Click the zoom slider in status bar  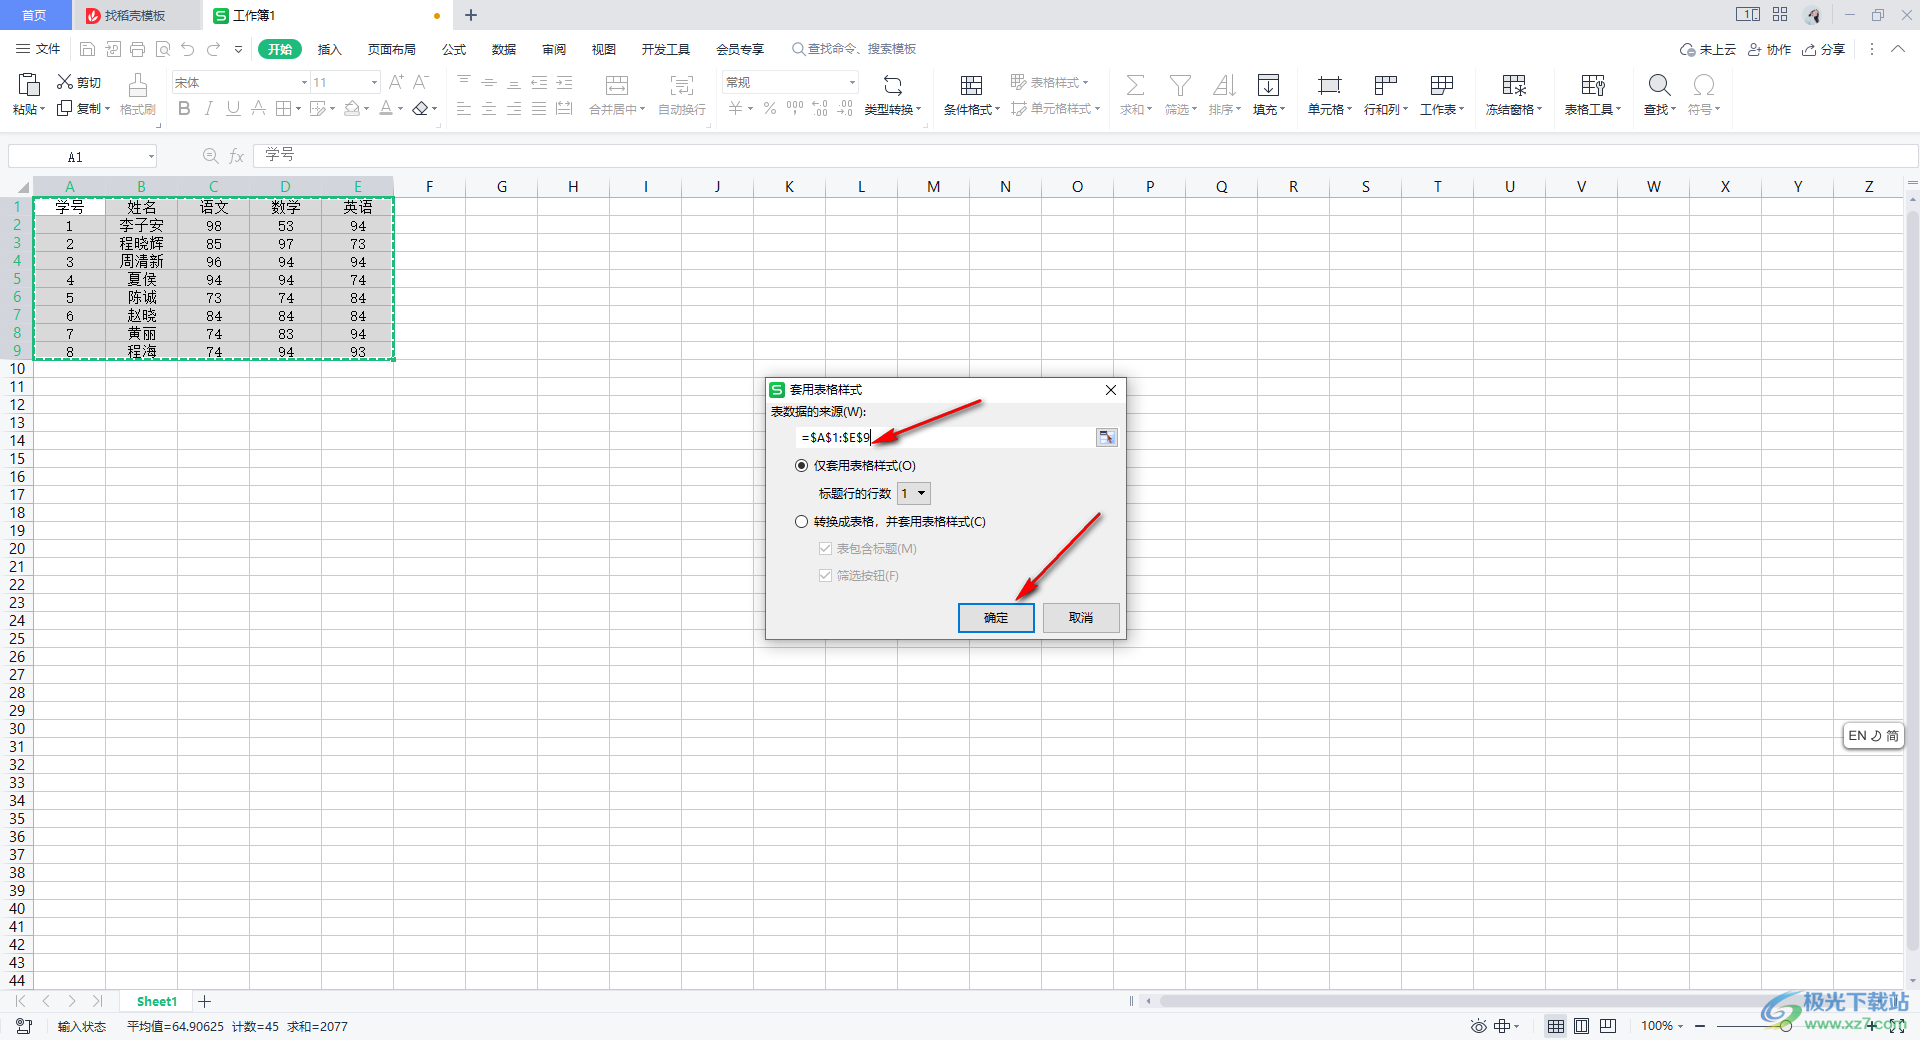pyautogui.click(x=1785, y=1026)
